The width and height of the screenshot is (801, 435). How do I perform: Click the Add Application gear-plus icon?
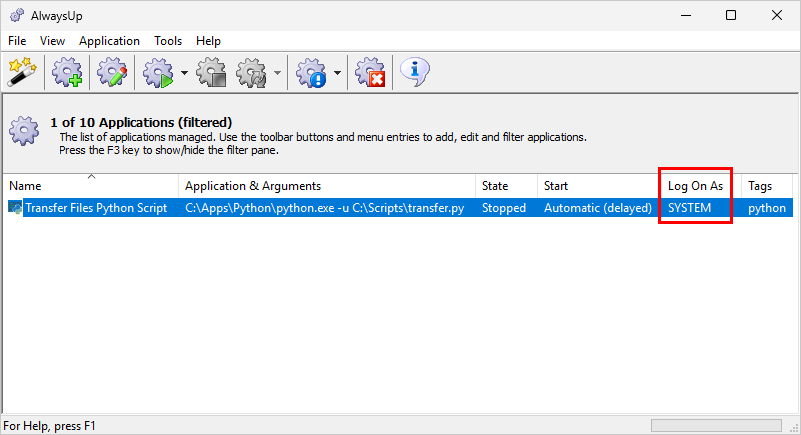pos(67,72)
